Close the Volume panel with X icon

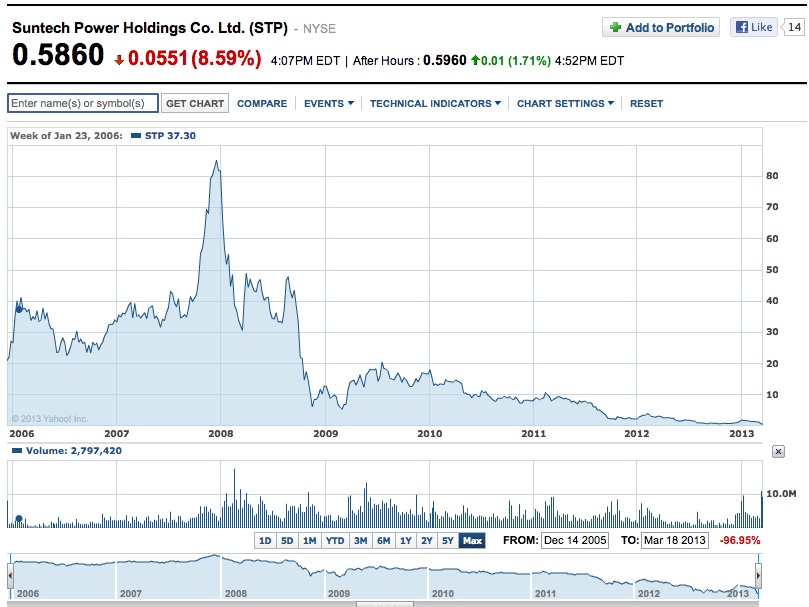tap(779, 452)
